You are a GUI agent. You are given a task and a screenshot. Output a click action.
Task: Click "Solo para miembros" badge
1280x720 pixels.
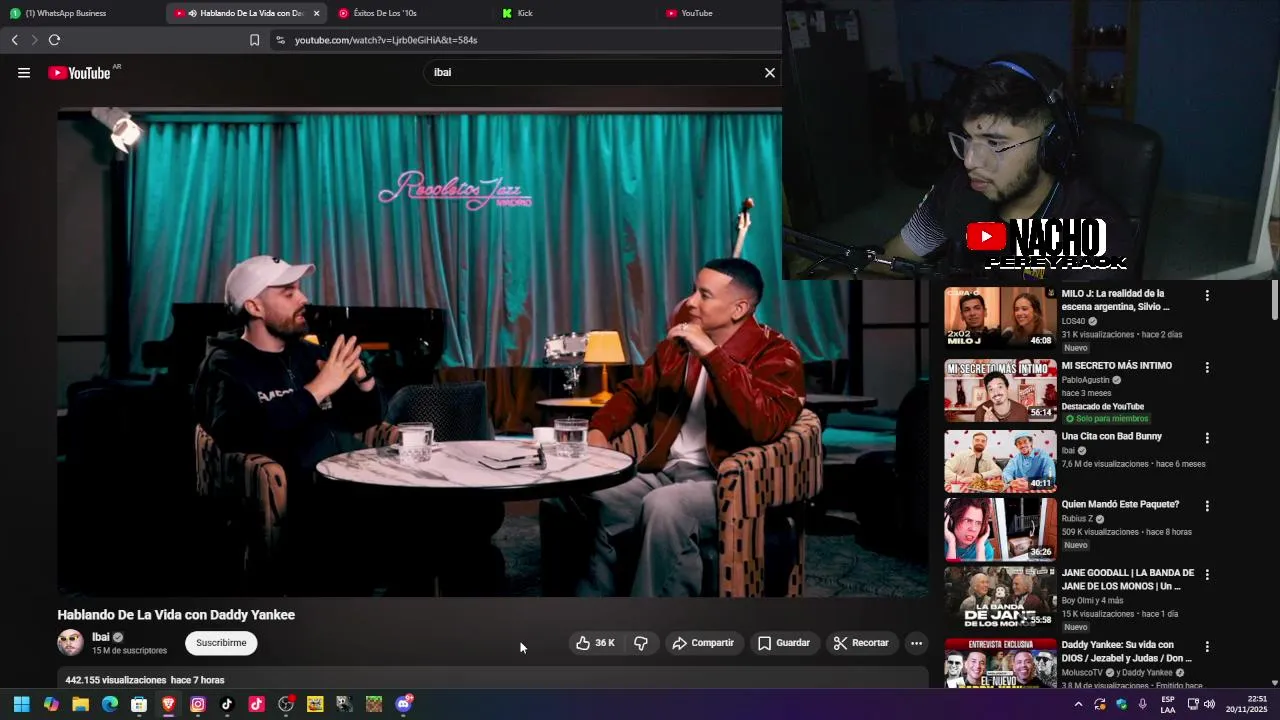point(1107,419)
